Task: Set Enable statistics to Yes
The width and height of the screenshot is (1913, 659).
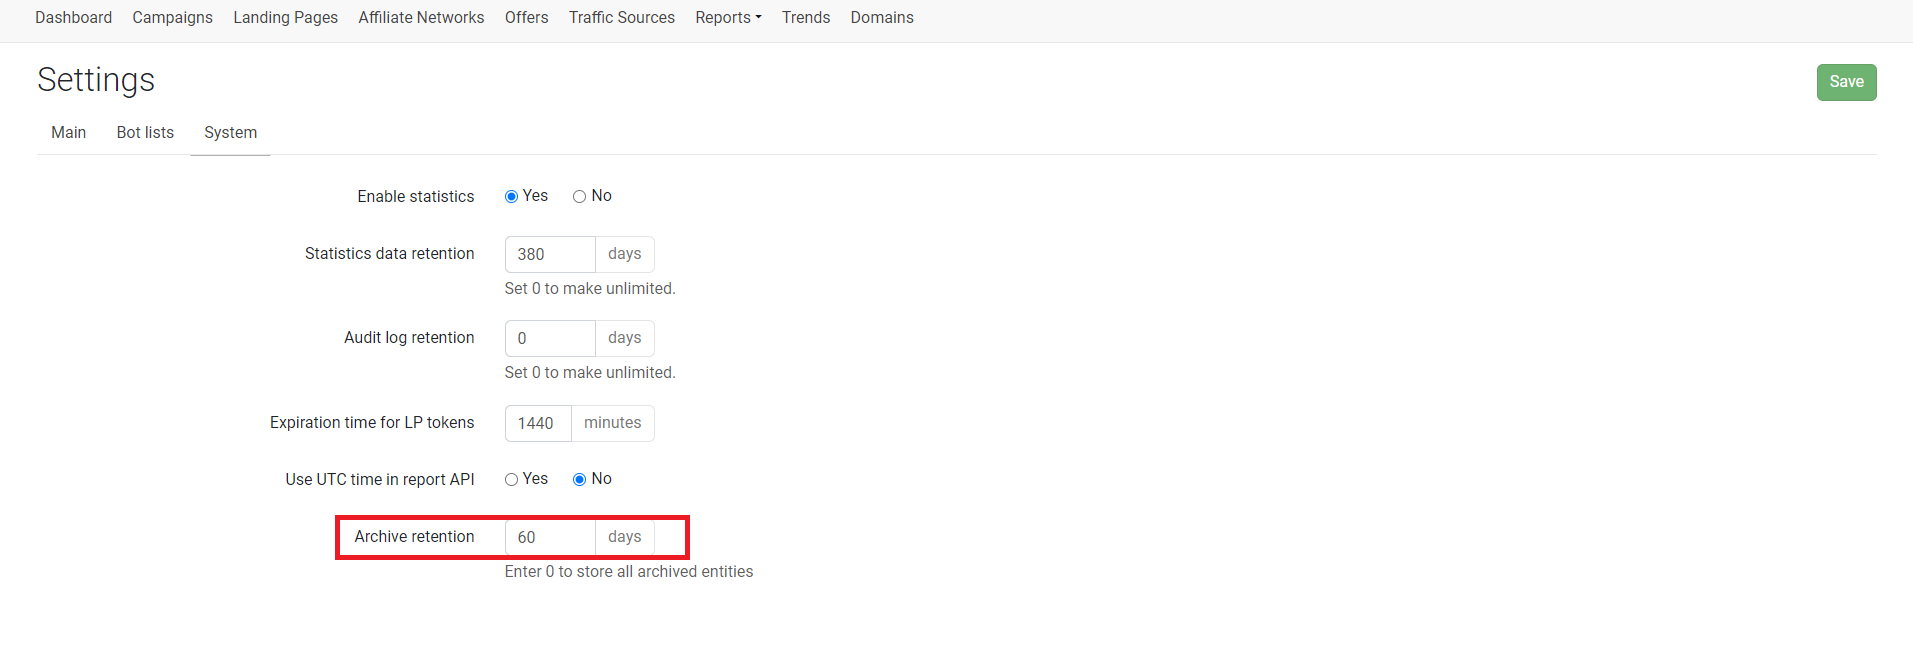Action: coord(511,197)
